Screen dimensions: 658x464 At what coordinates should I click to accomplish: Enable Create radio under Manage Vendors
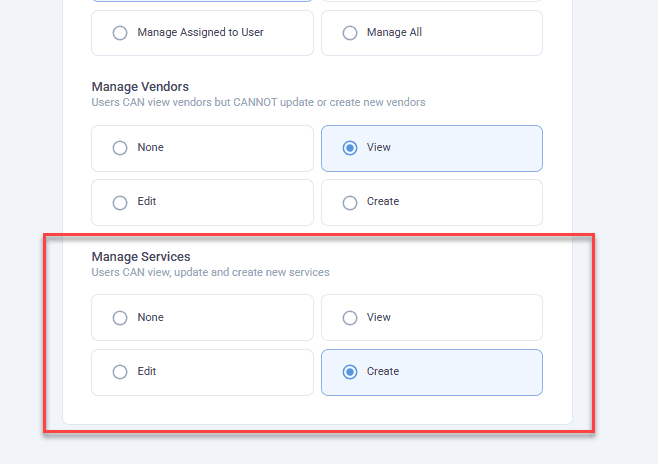pos(350,202)
